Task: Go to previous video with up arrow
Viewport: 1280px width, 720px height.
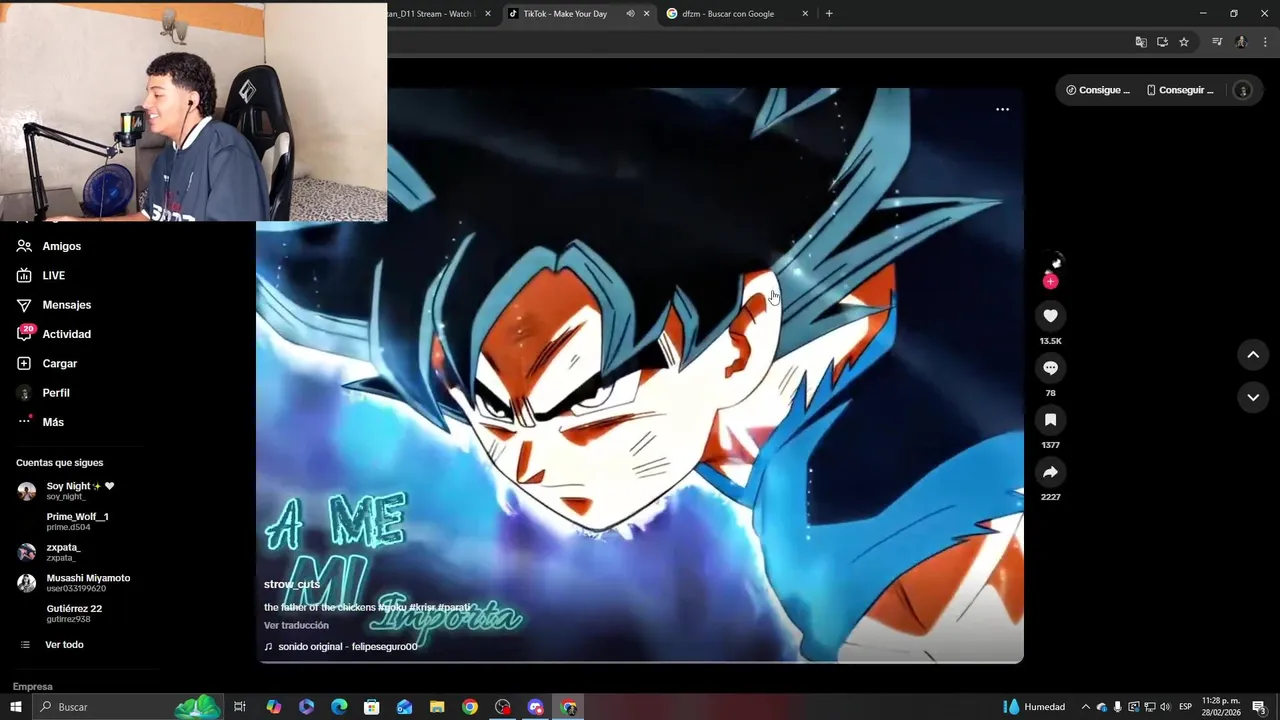Action: point(1253,355)
